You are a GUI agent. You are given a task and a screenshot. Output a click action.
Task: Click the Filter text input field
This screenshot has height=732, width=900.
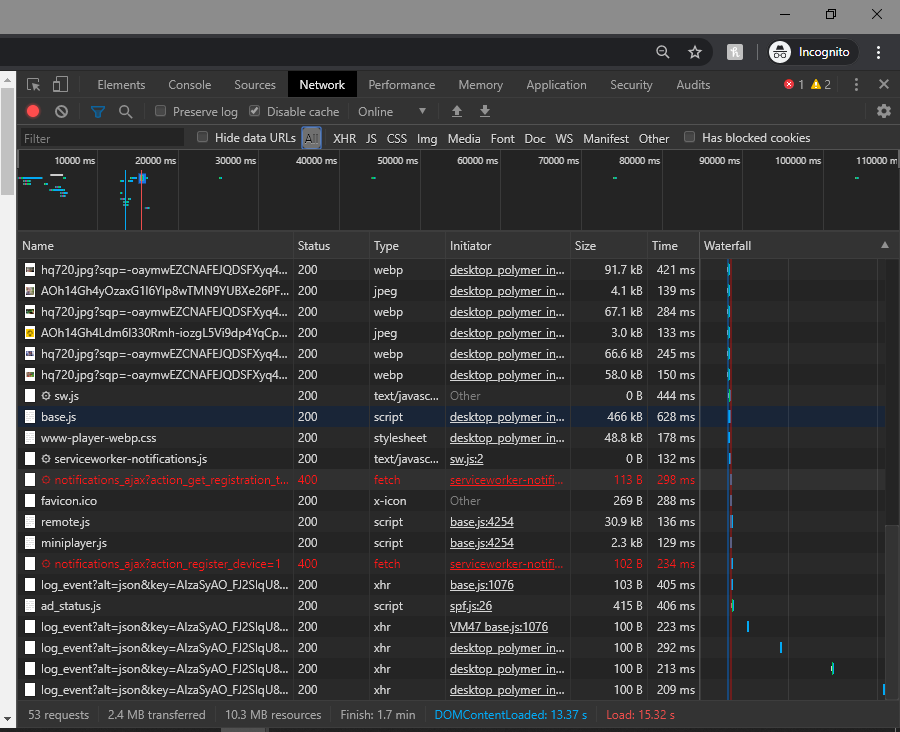[x=102, y=139]
